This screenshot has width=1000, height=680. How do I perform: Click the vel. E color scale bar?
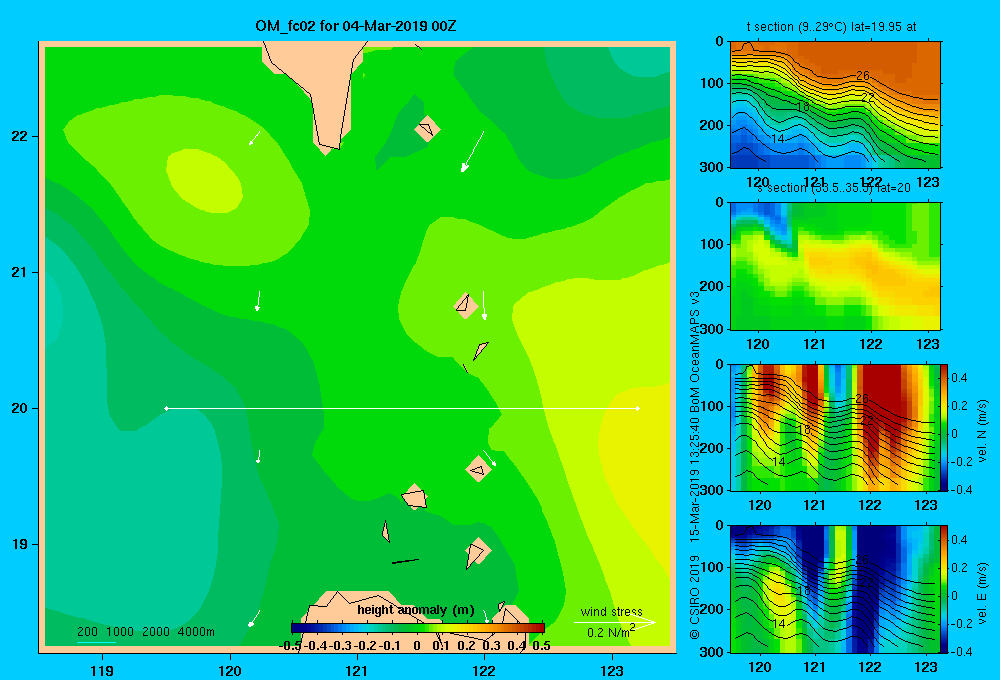[x=945, y=589]
